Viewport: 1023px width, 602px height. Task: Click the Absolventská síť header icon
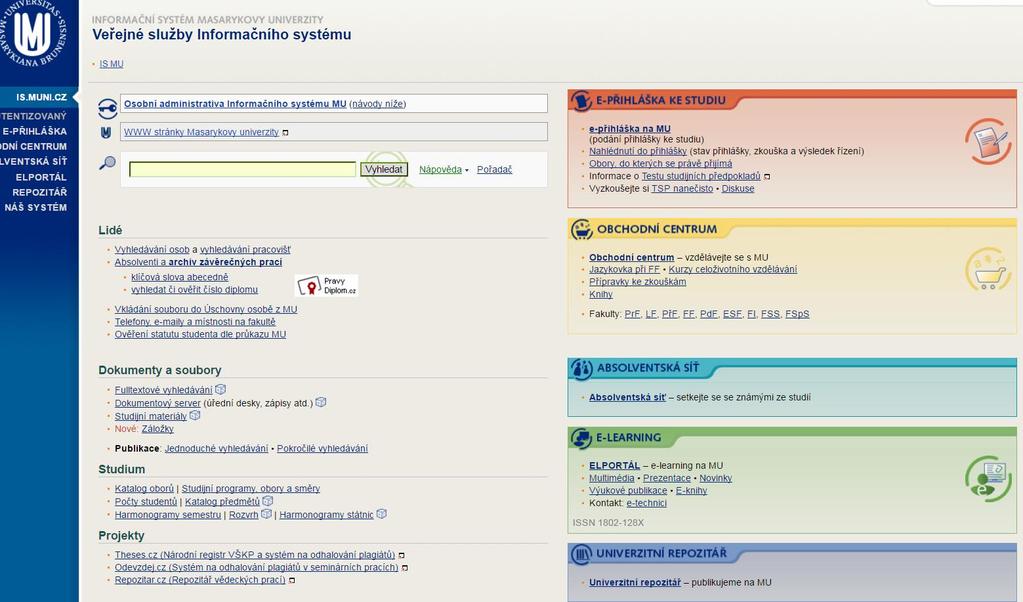(x=581, y=369)
